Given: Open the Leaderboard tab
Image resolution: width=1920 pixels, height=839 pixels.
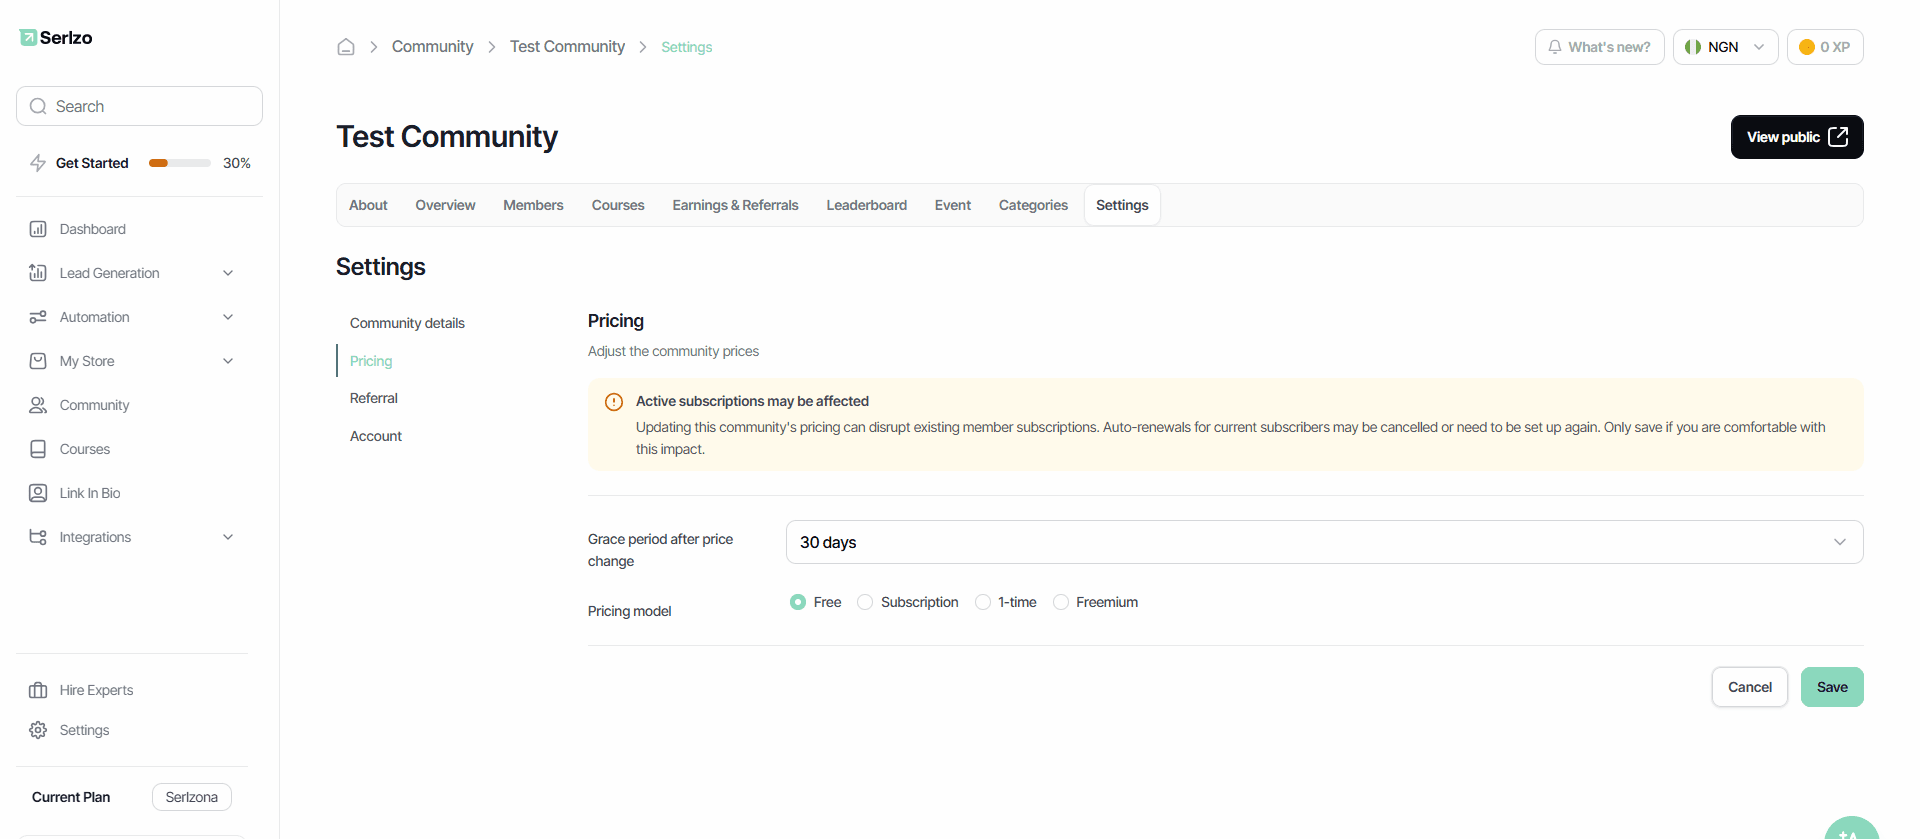Looking at the screenshot, I should 867,205.
